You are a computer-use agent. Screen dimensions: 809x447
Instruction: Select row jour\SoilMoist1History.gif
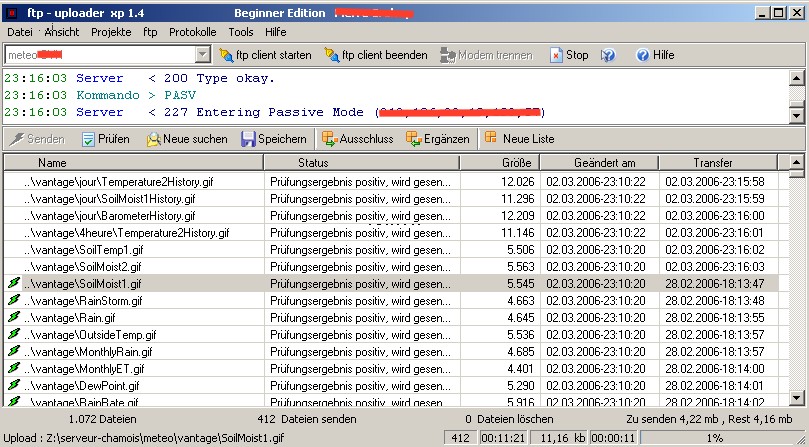(x=391, y=198)
